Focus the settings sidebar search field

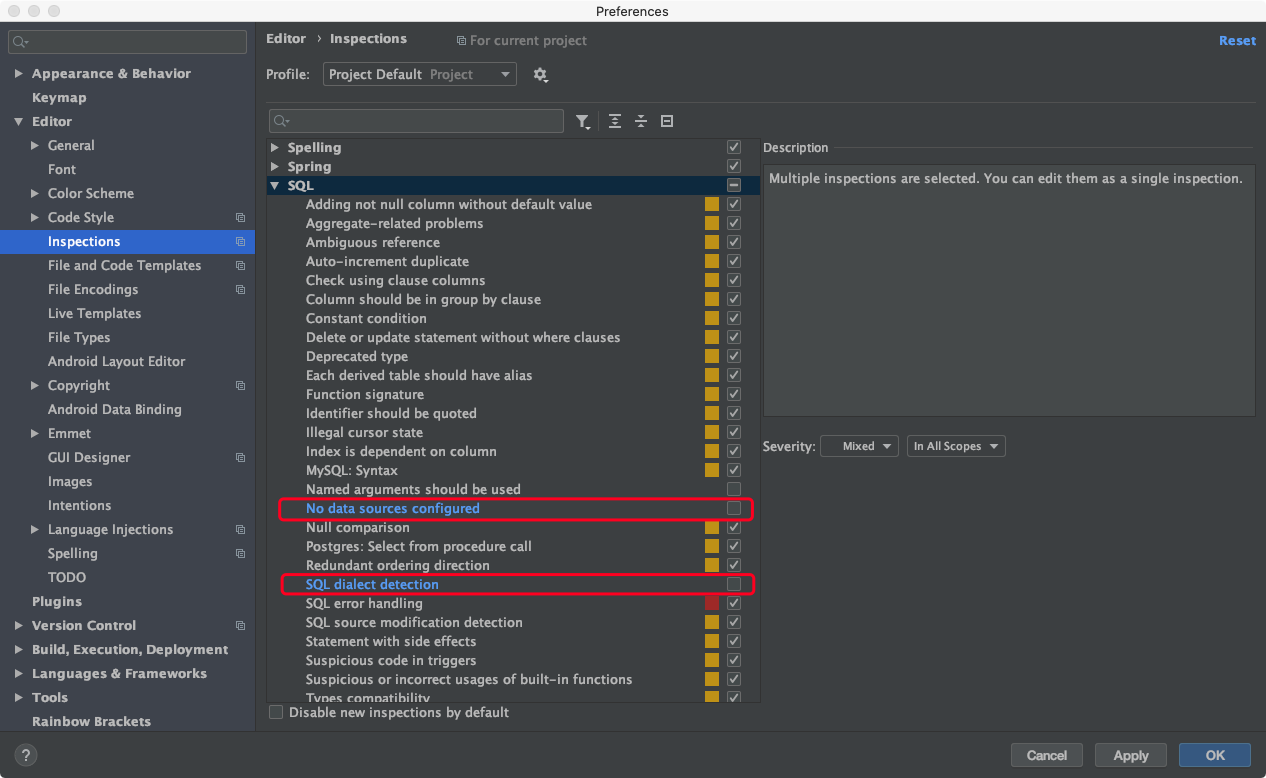[127, 42]
